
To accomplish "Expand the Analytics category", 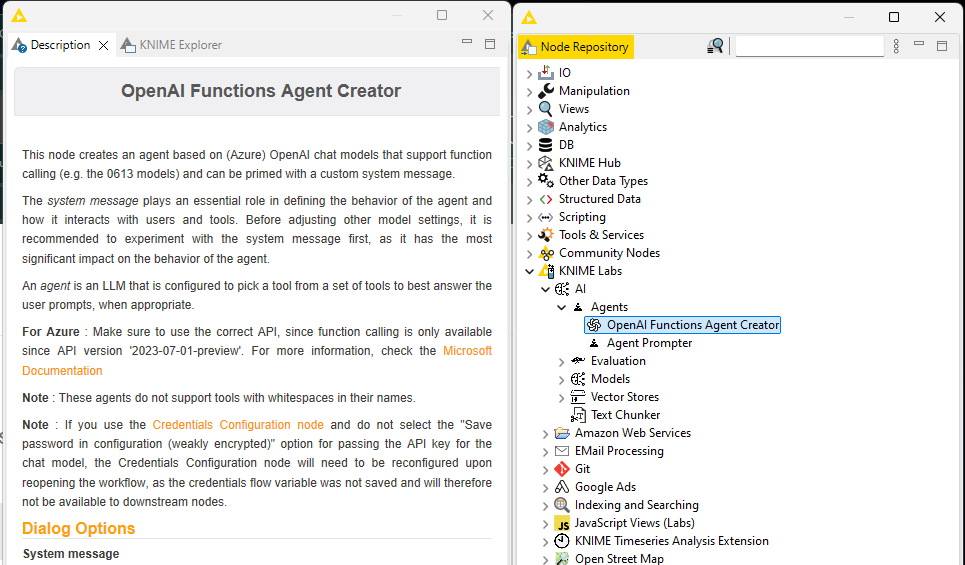I will (x=529, y=128).
